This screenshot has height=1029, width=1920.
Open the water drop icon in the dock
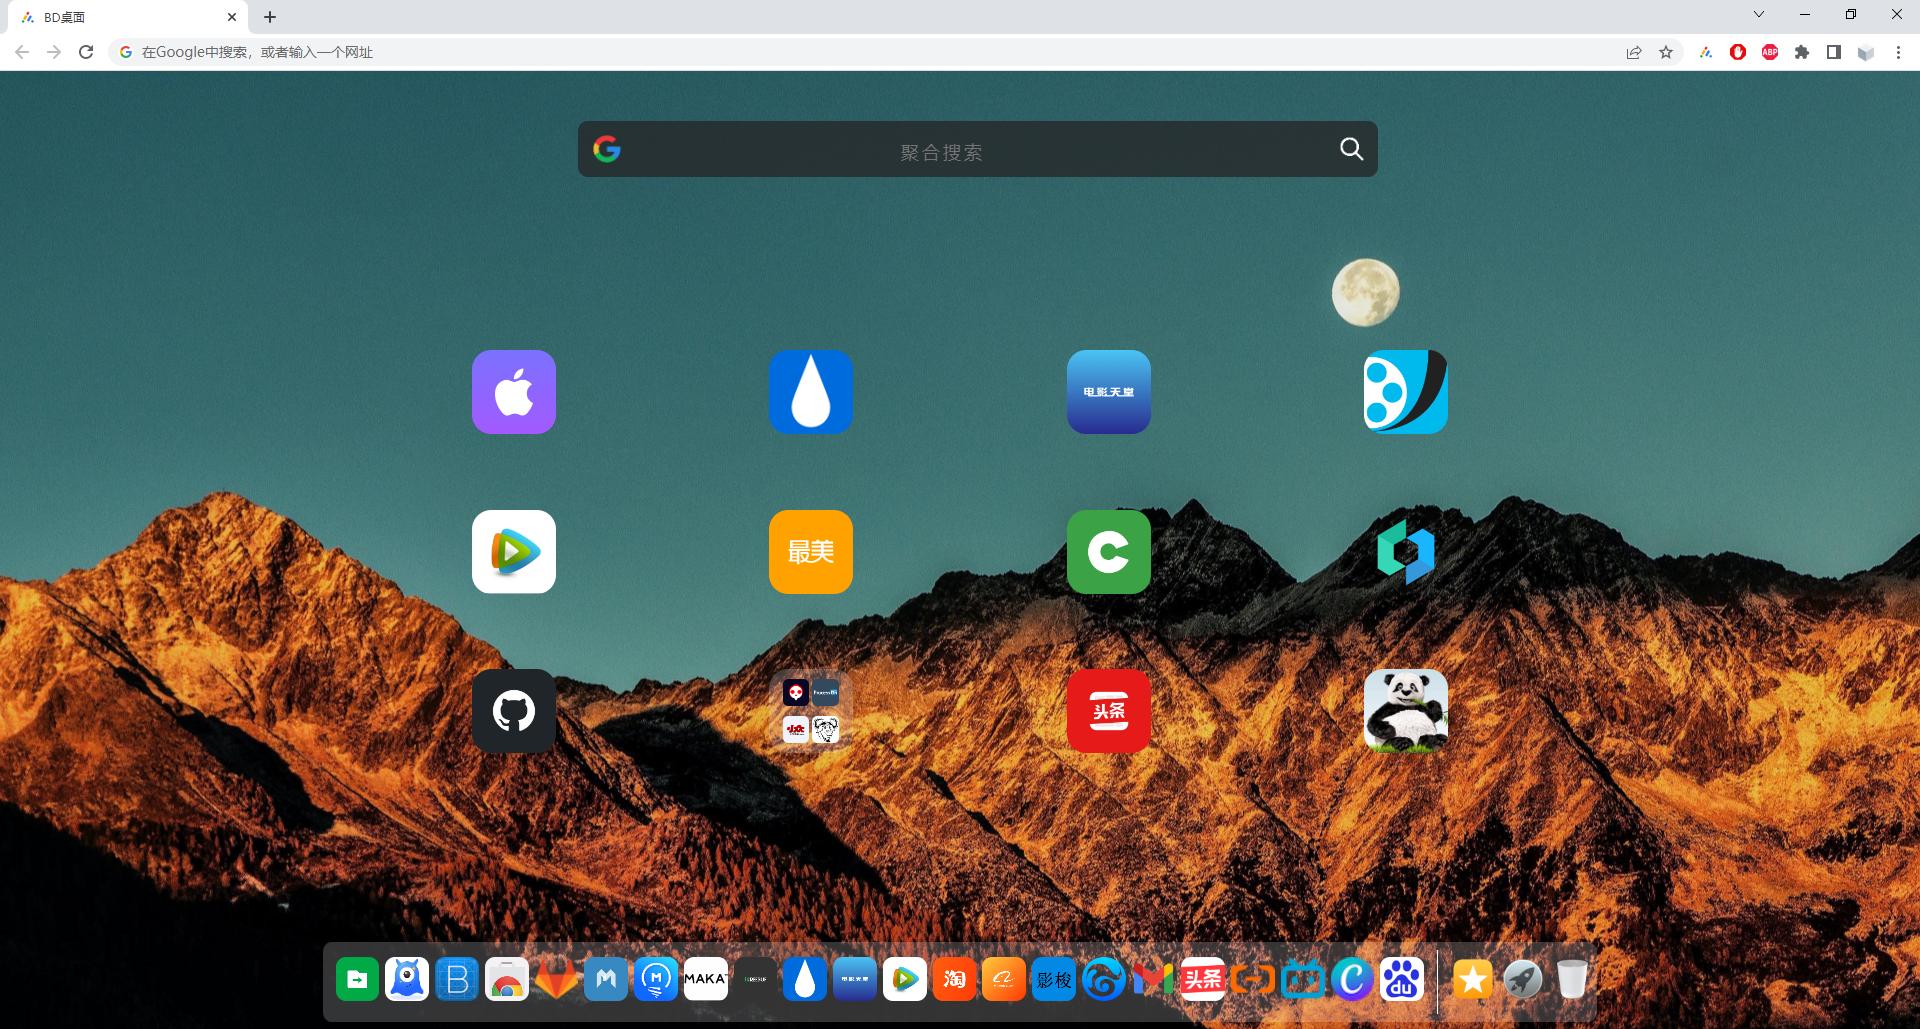(805, 980)
